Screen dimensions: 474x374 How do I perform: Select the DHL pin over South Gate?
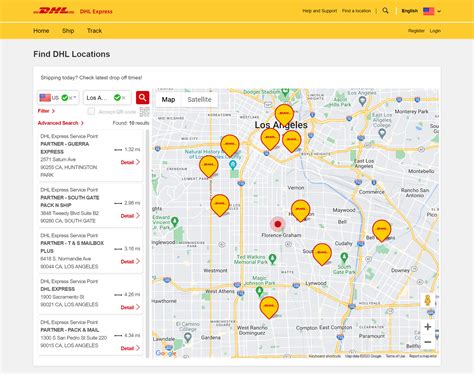(322, 254)
